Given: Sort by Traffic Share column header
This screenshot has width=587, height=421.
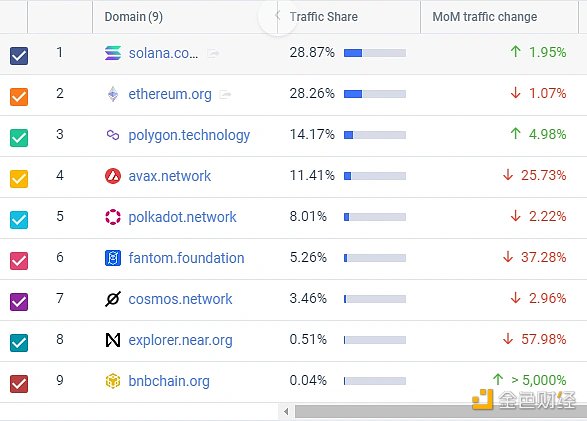Looking at the screenshot, I should 323,17.
